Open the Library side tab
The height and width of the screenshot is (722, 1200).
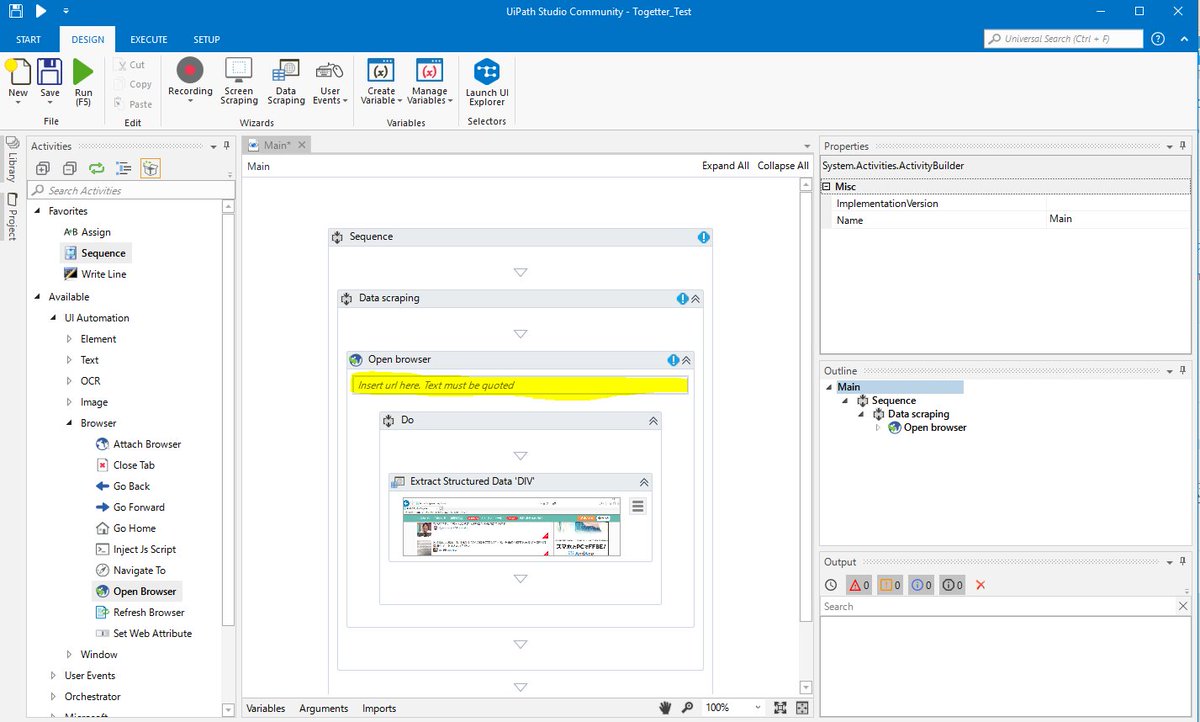click(12, 161)
